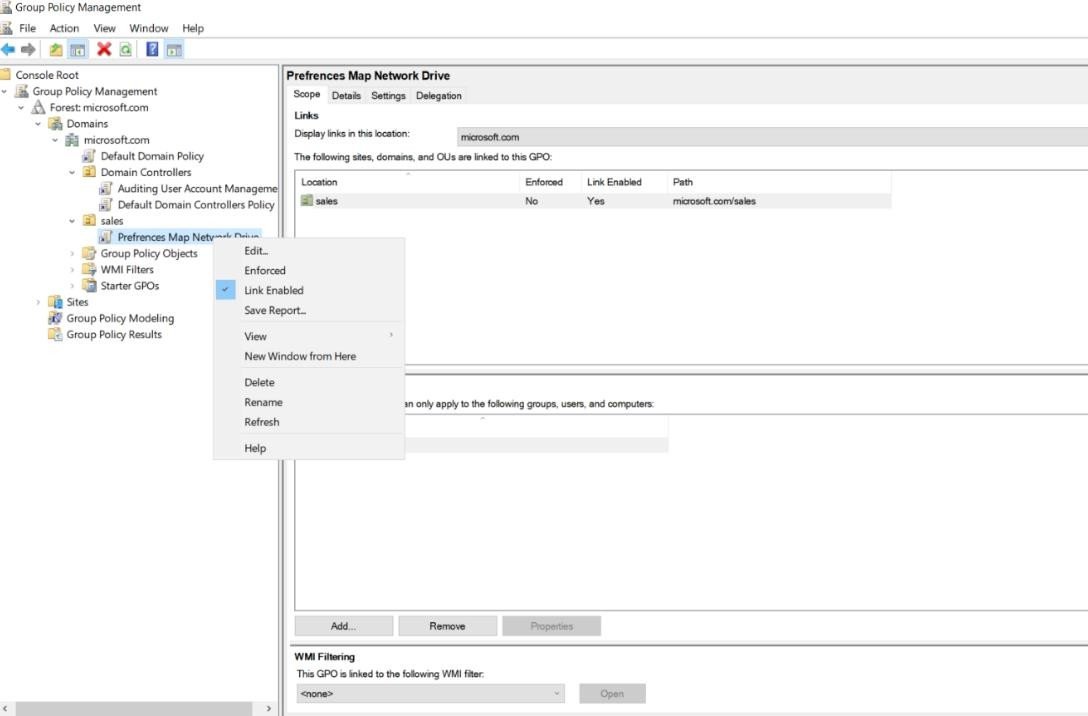Click the left pane horizontal scrollbar
1088x716 pixels.
pos(133,708)
